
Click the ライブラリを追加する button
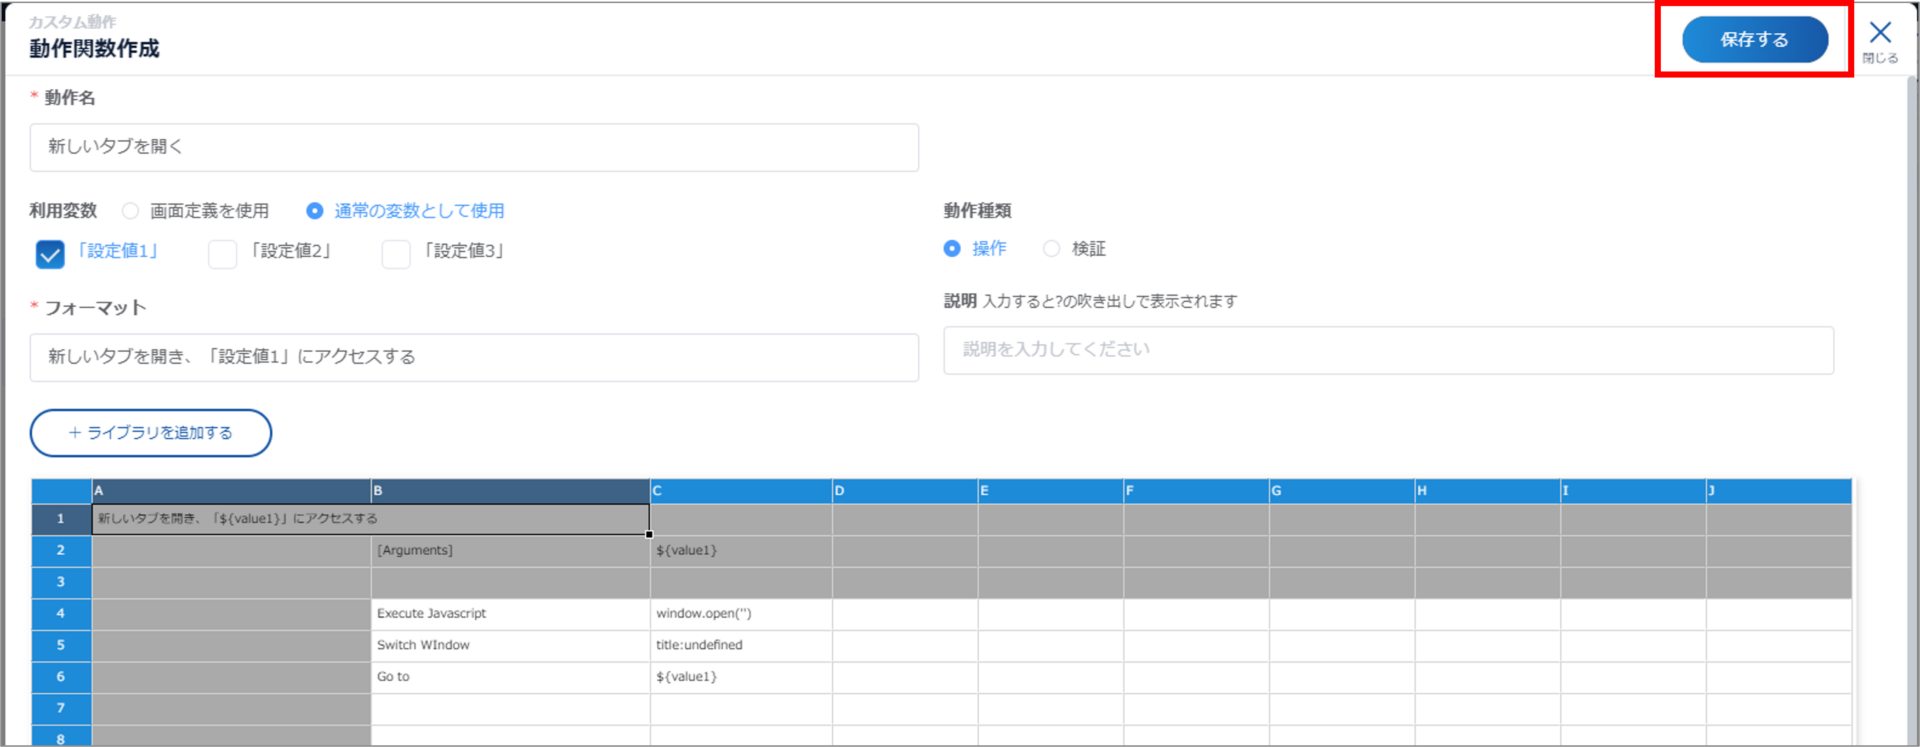tap(151, 433)
